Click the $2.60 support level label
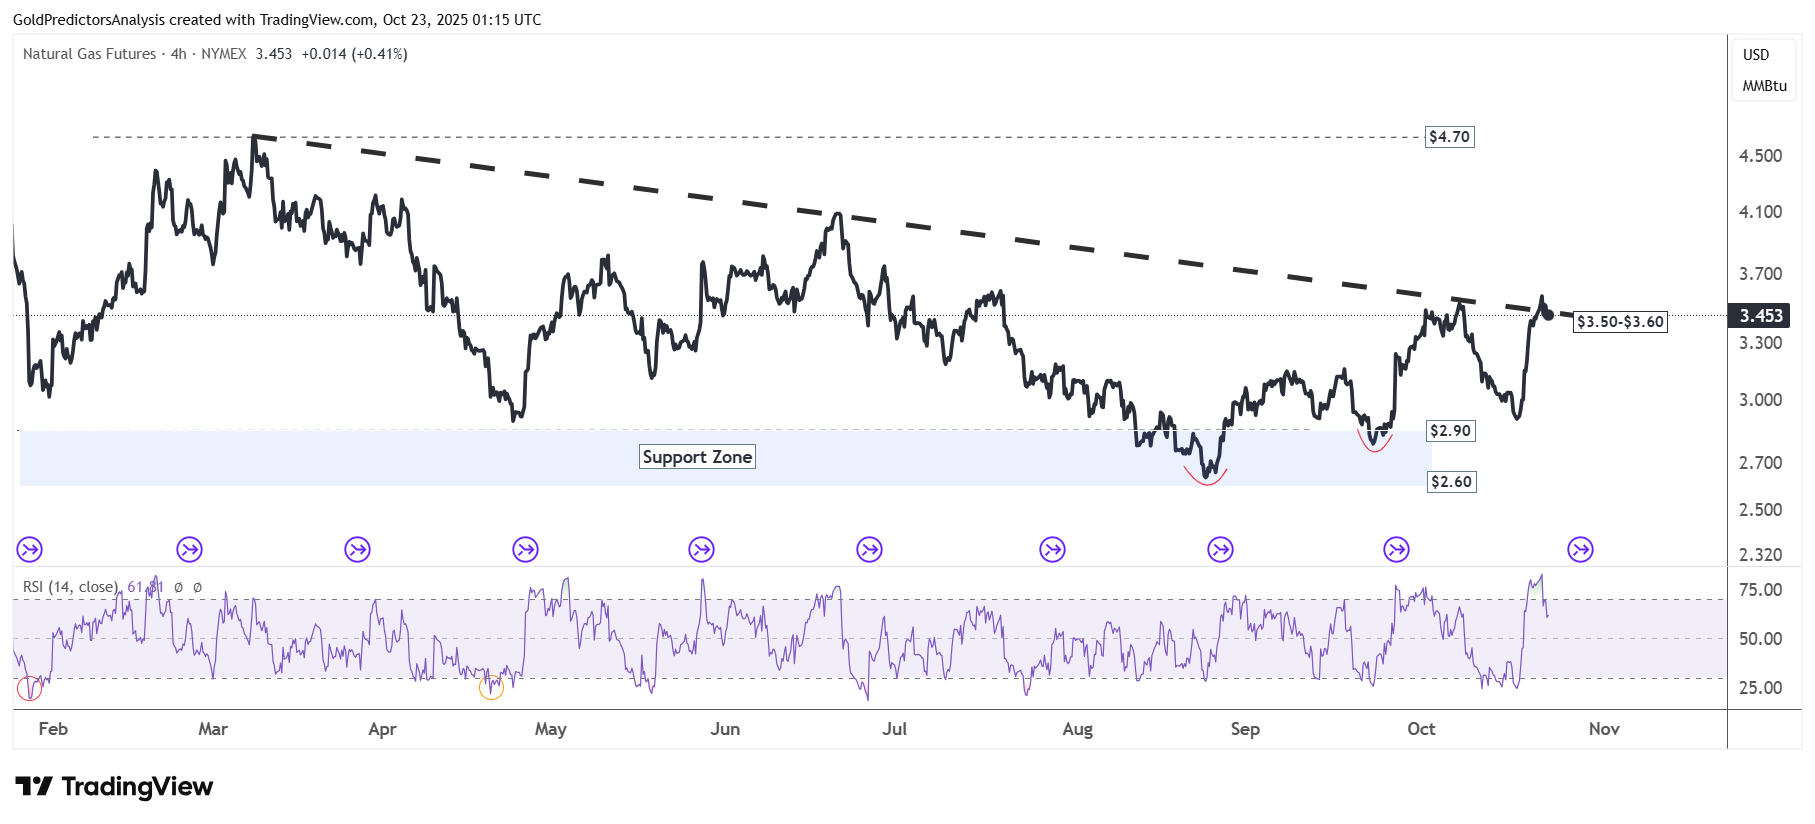Screen dimensions: 1815x824 tap(1451, 482)
